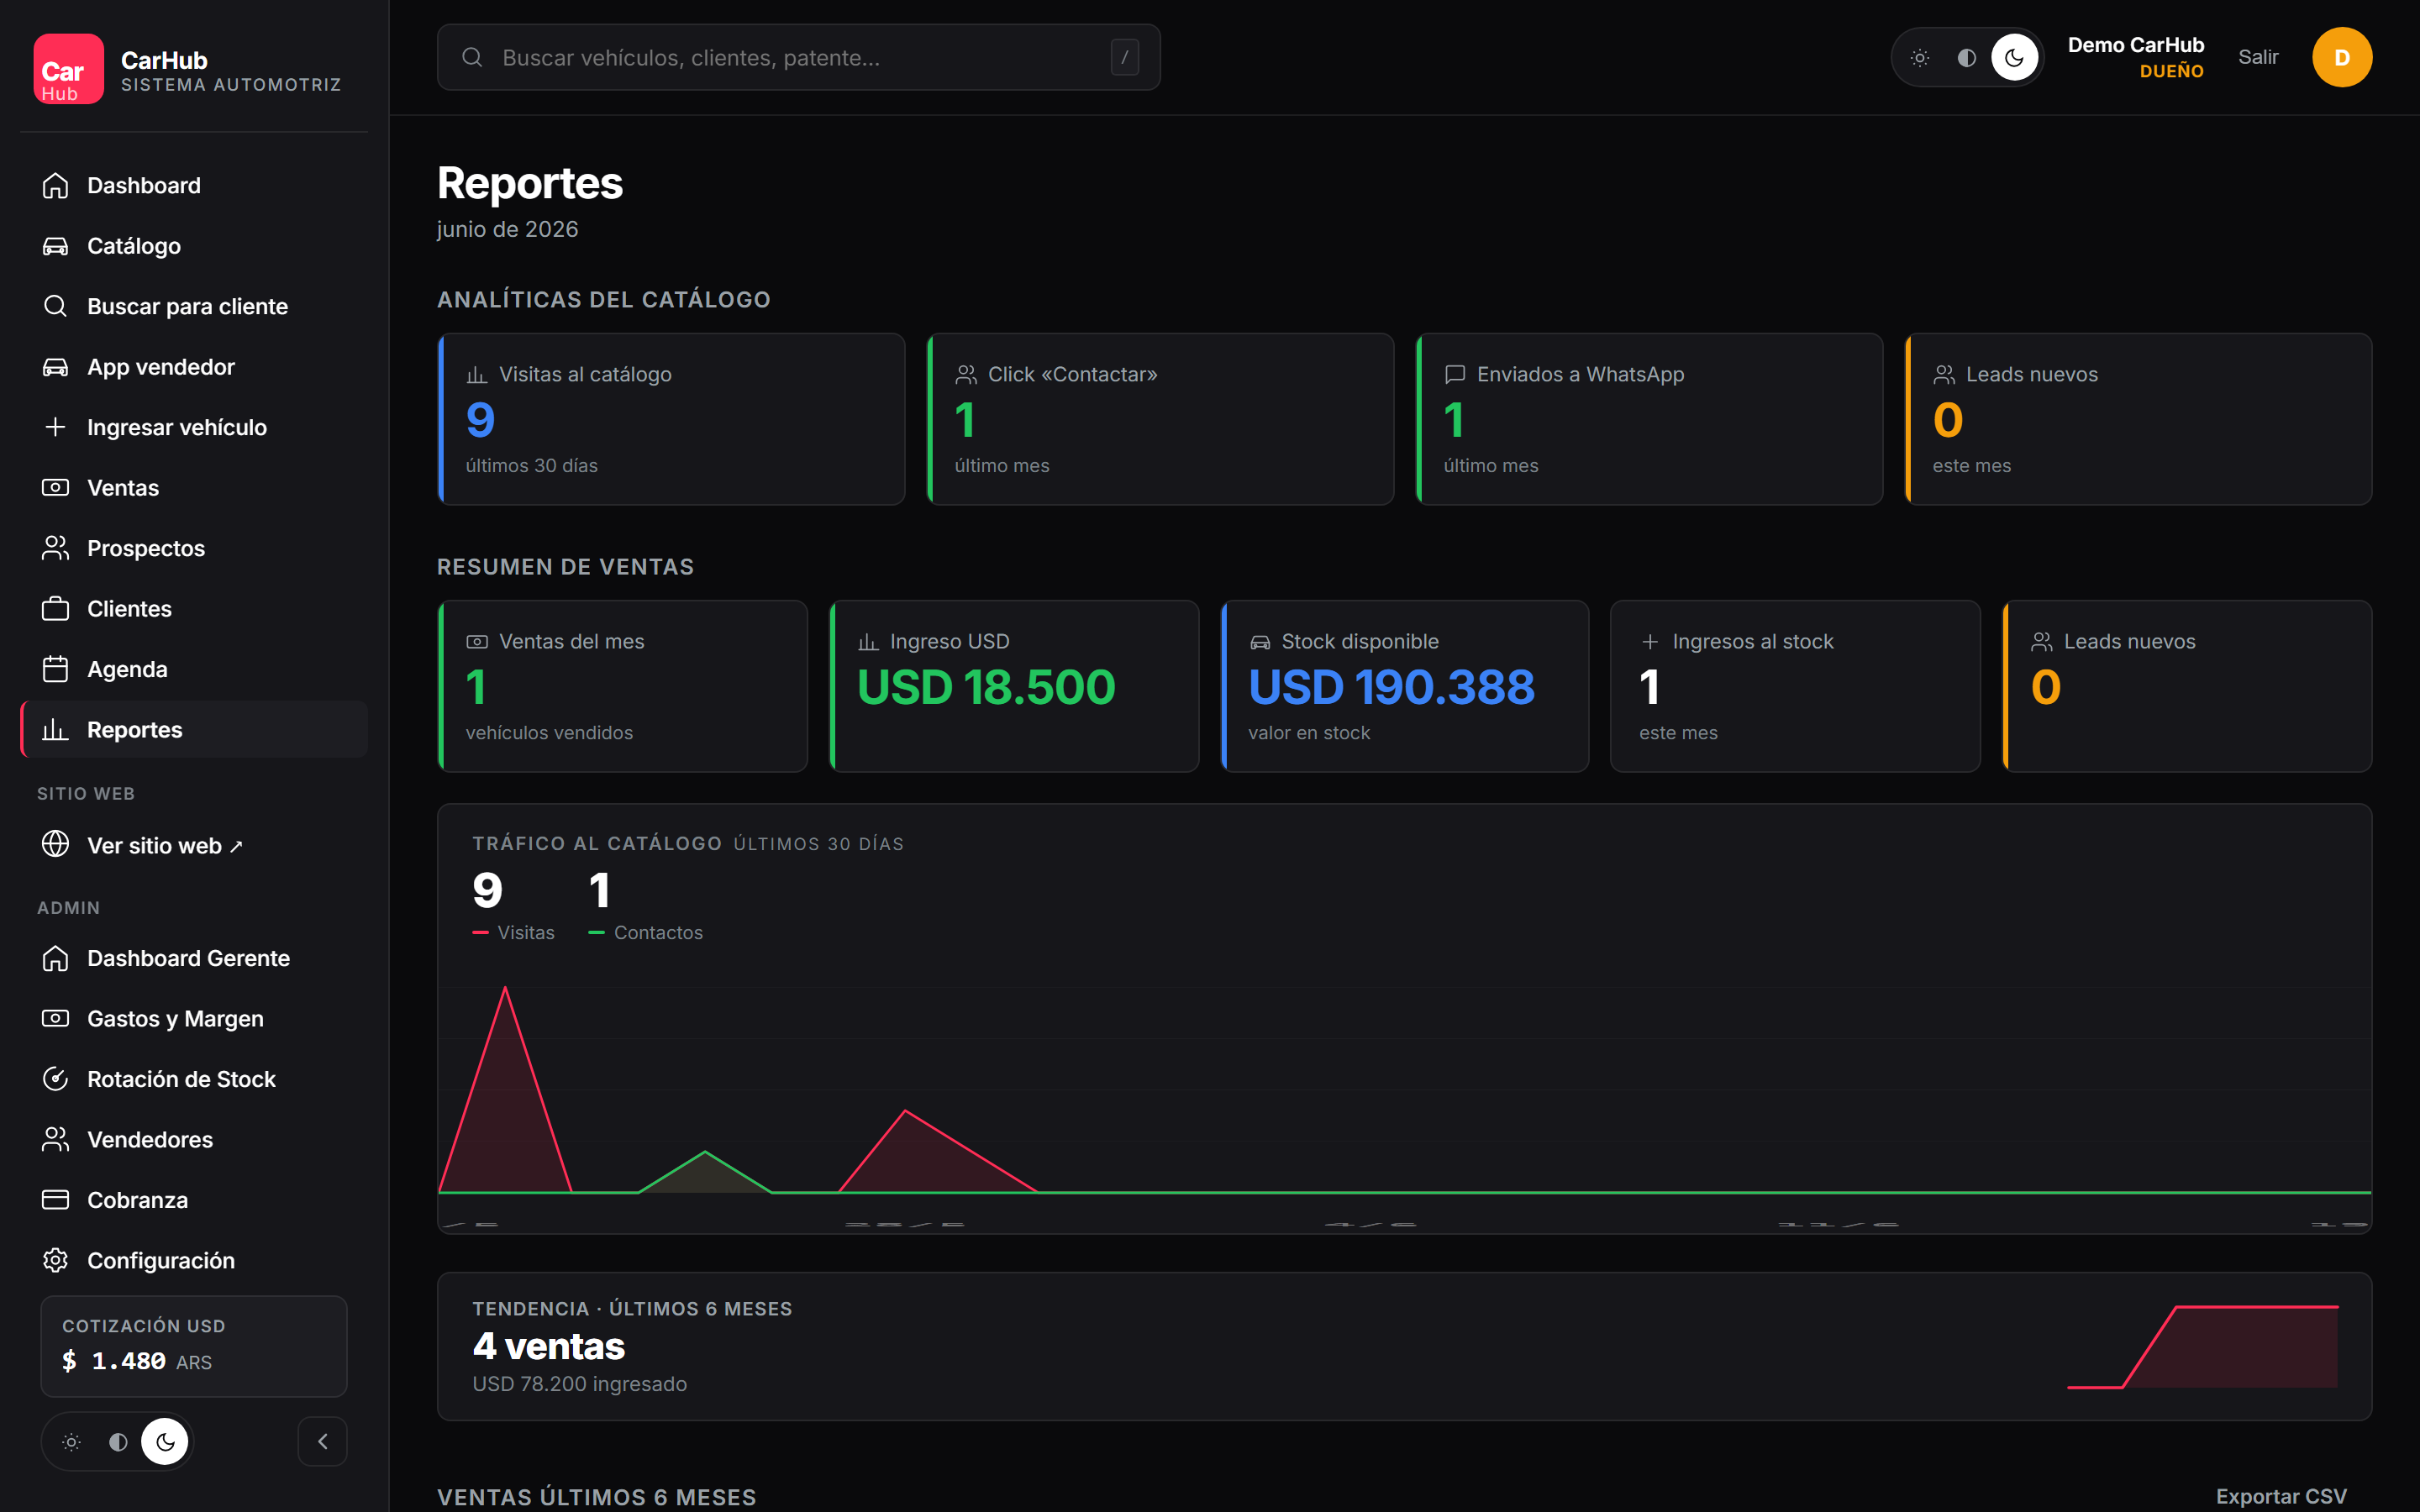Click the Dashboard Gerente home icon
This screenshot has width=2420, height=1512.
[x=55, y=958]
